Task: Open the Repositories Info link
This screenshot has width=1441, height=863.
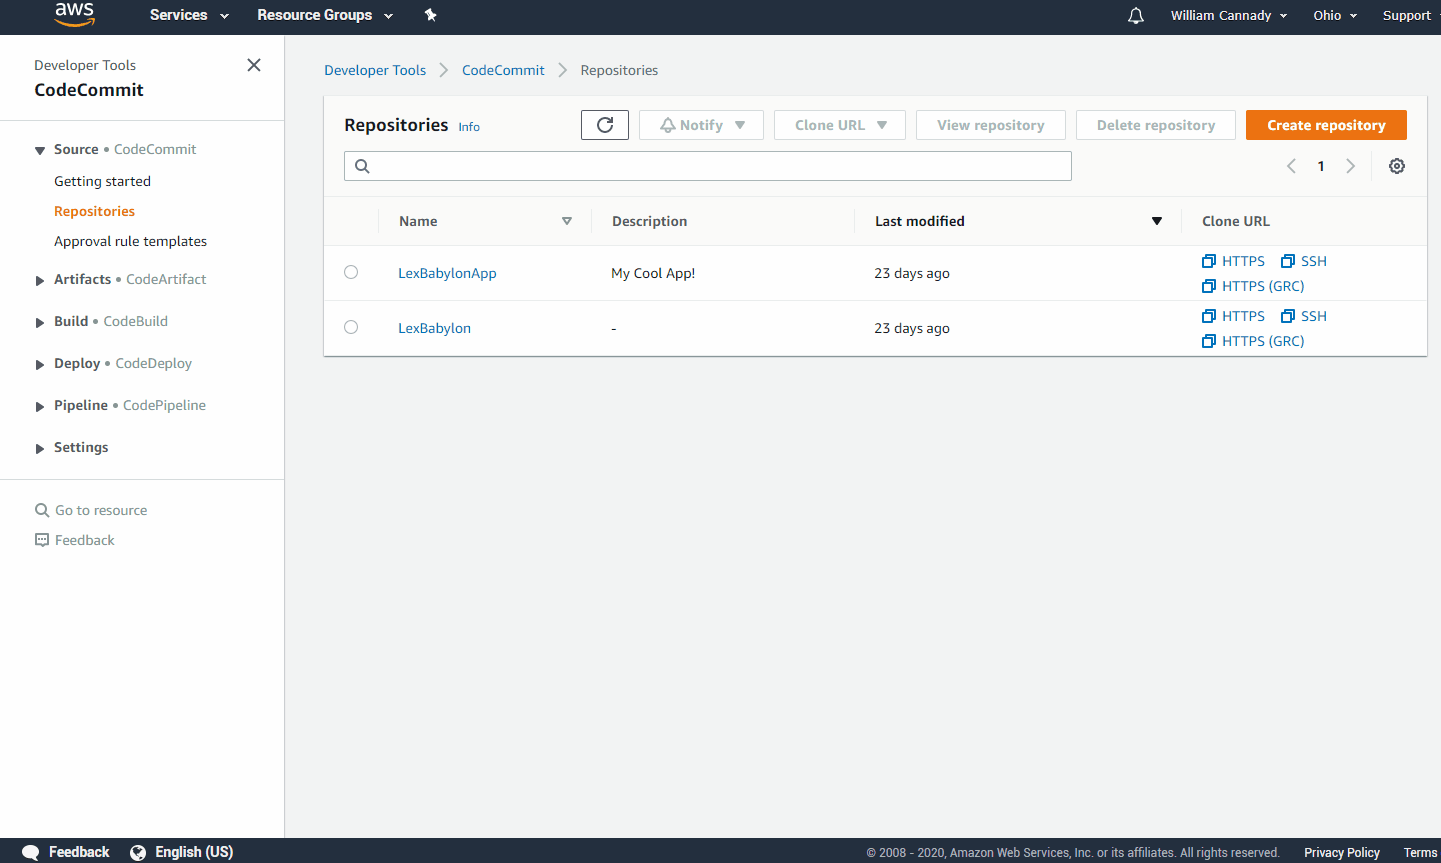Action: (469, 127)
